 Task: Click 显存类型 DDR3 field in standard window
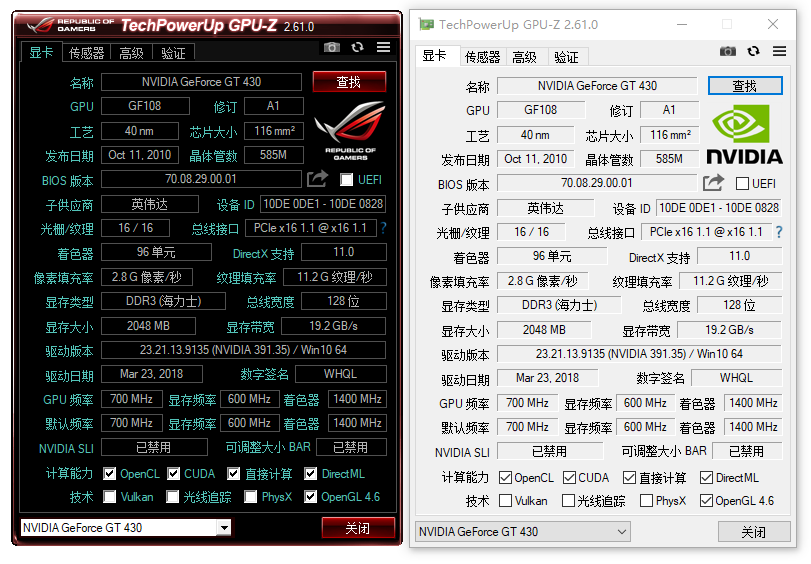[559, 305]
